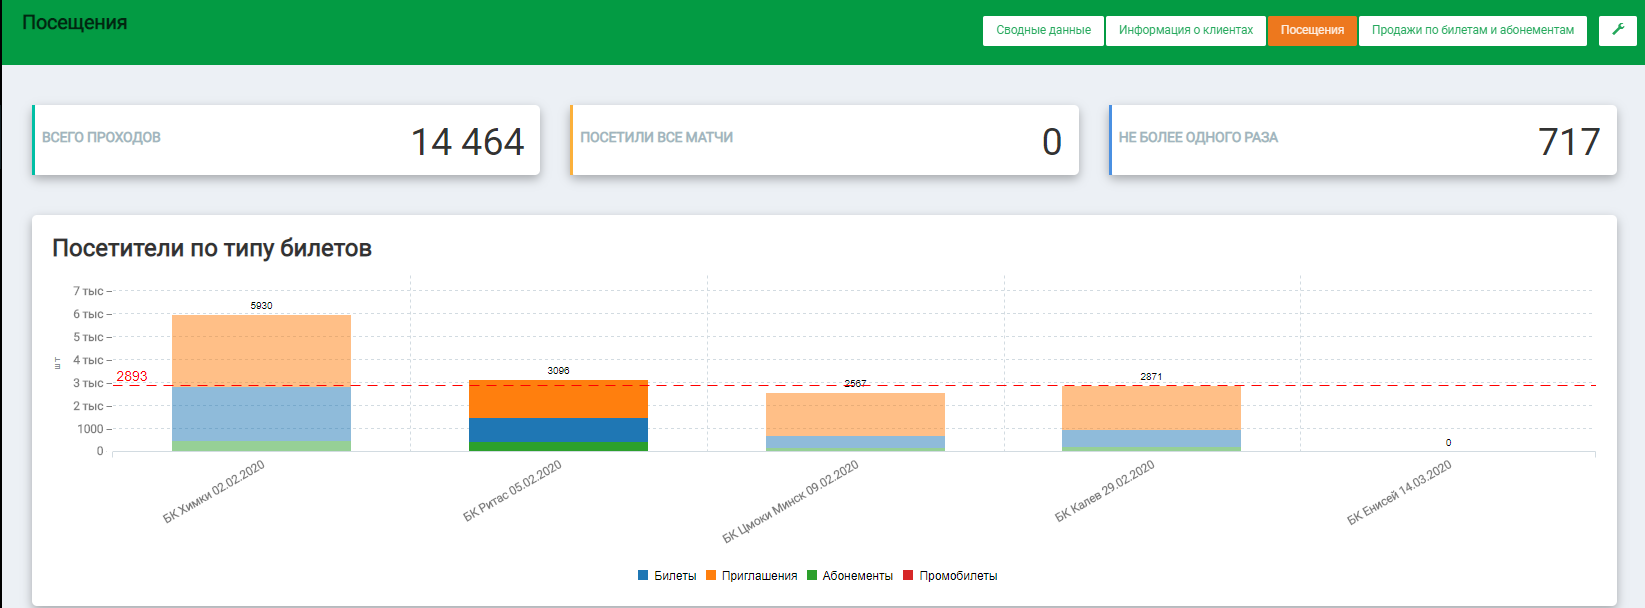This screenshot has width=1645, height=608.
Task: Click the dark blue segment of БК Ритас bar
Action: [x=558, y=430]
